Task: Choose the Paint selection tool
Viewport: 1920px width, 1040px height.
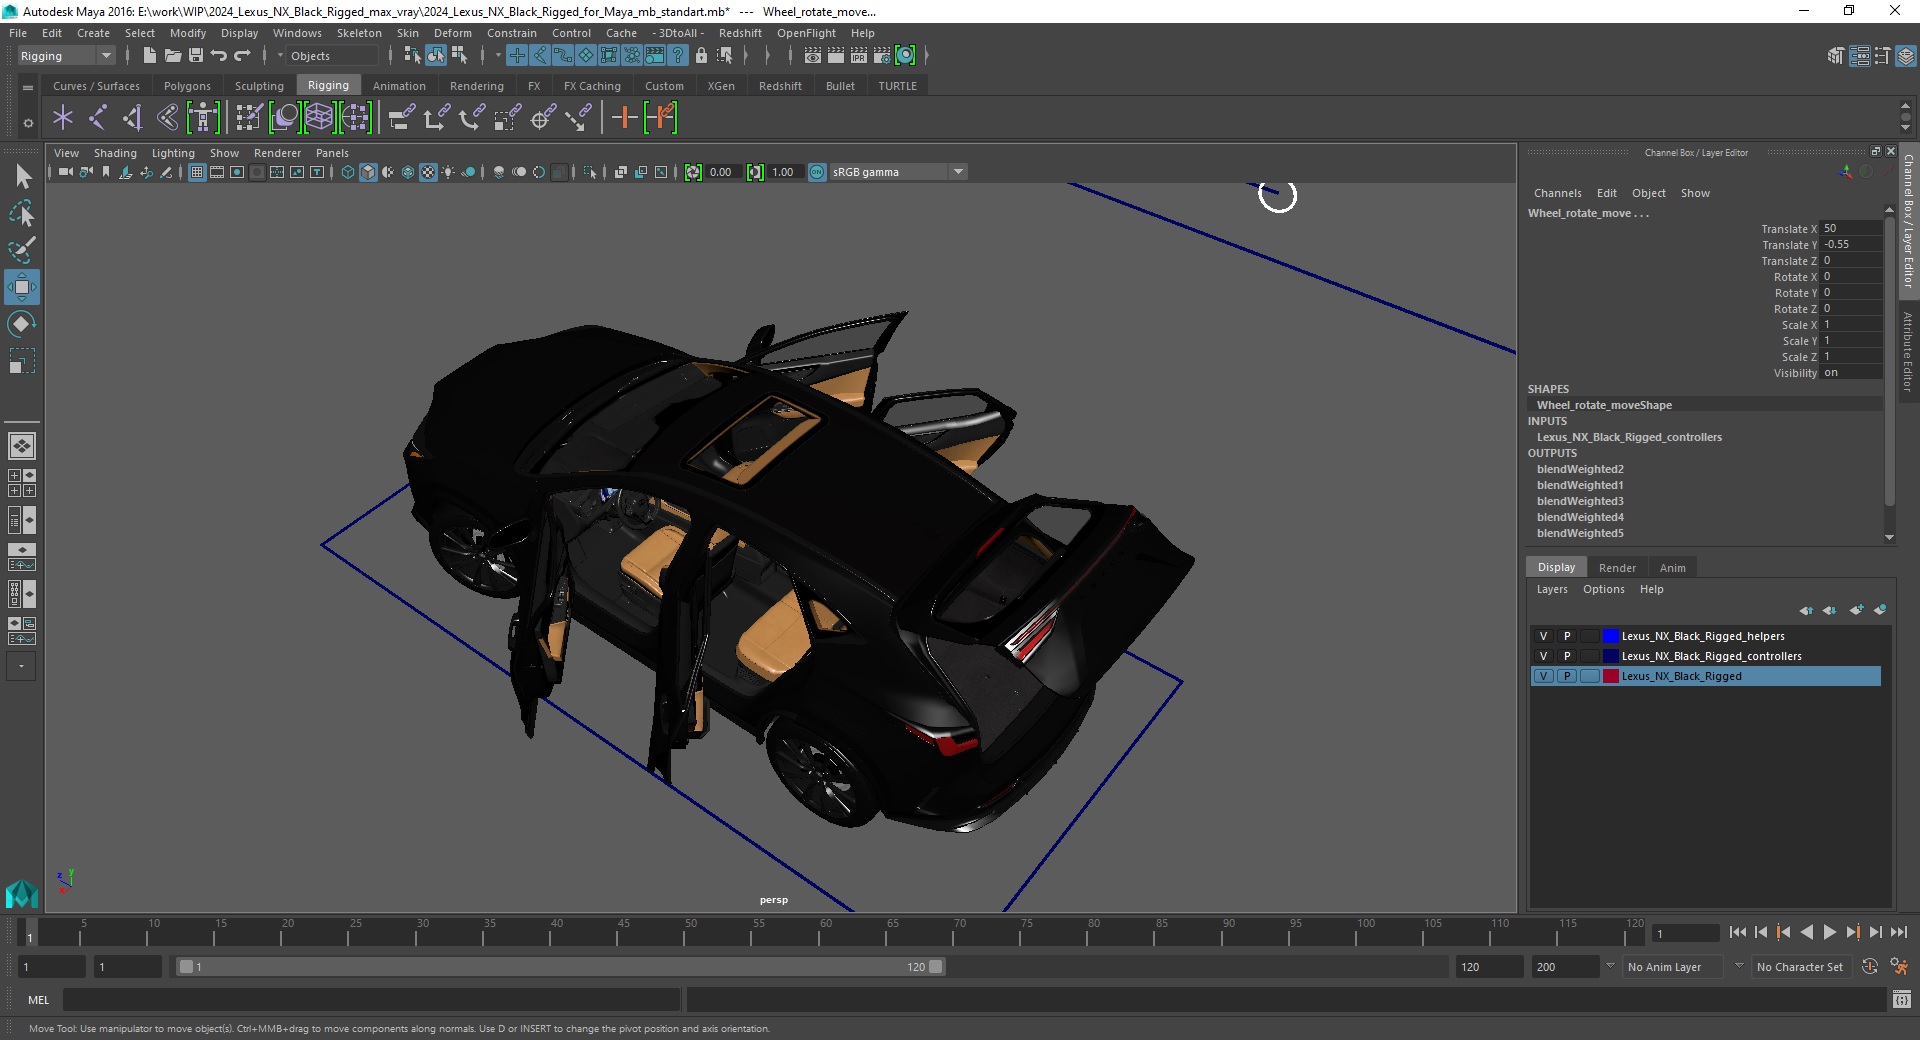Action: (22, 250)
